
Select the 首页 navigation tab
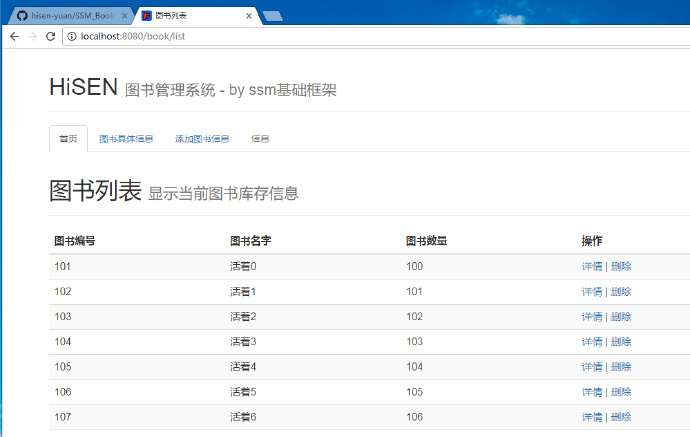[68, 139]
